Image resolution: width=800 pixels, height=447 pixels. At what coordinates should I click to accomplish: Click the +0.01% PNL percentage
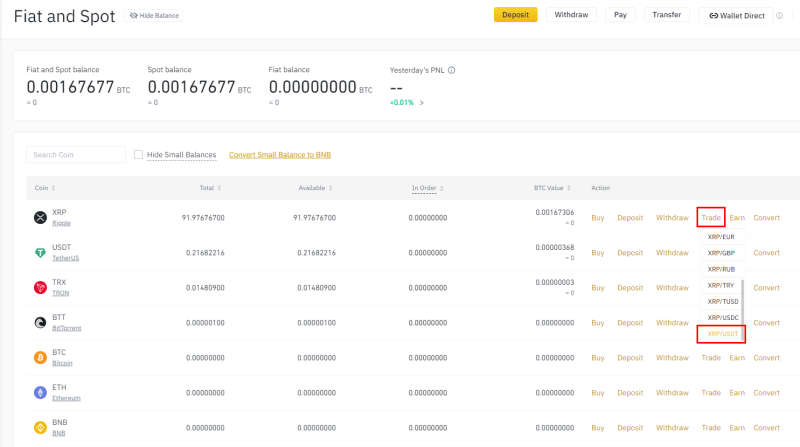(402, 103)
